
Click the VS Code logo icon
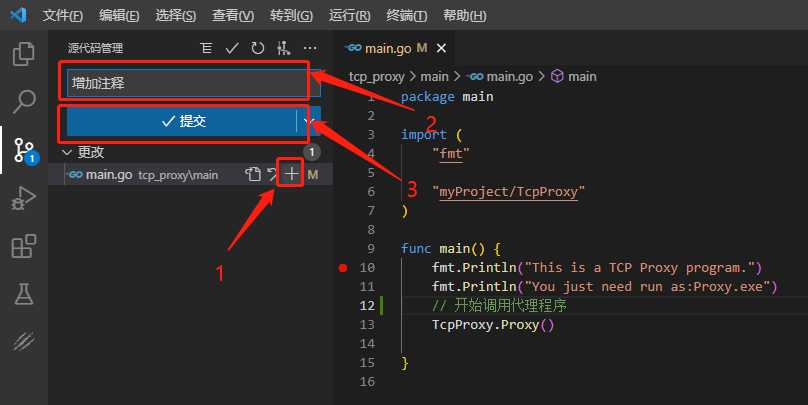(x=19, y=15)
